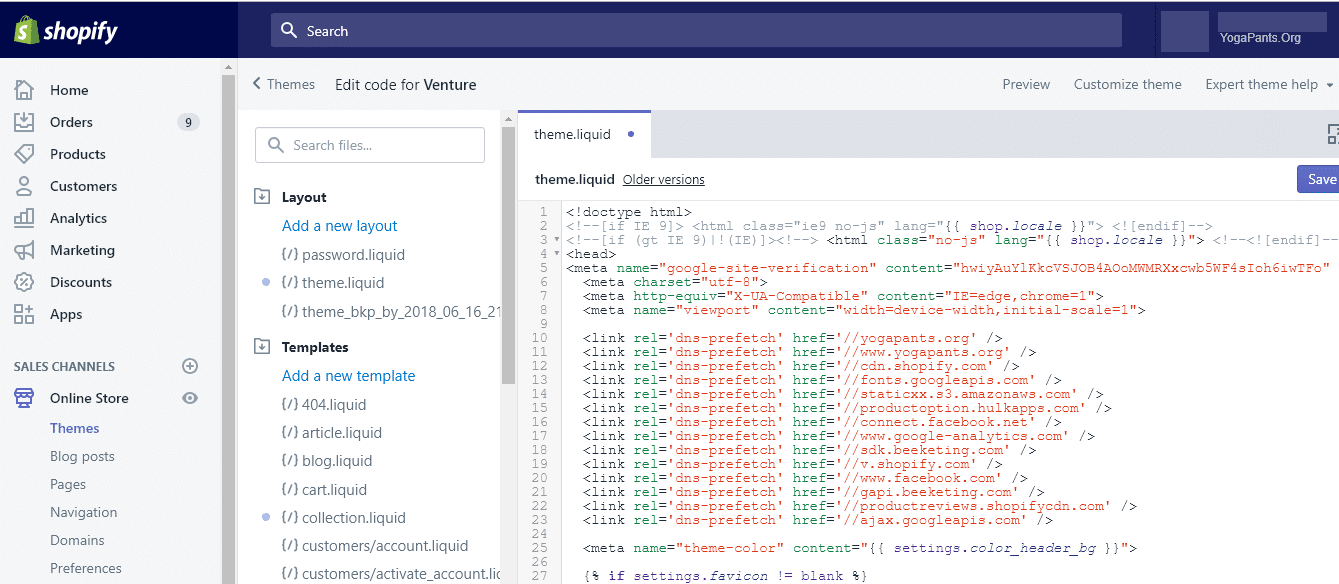Collapse the code fold arrow at line 3

click(557, 240)
